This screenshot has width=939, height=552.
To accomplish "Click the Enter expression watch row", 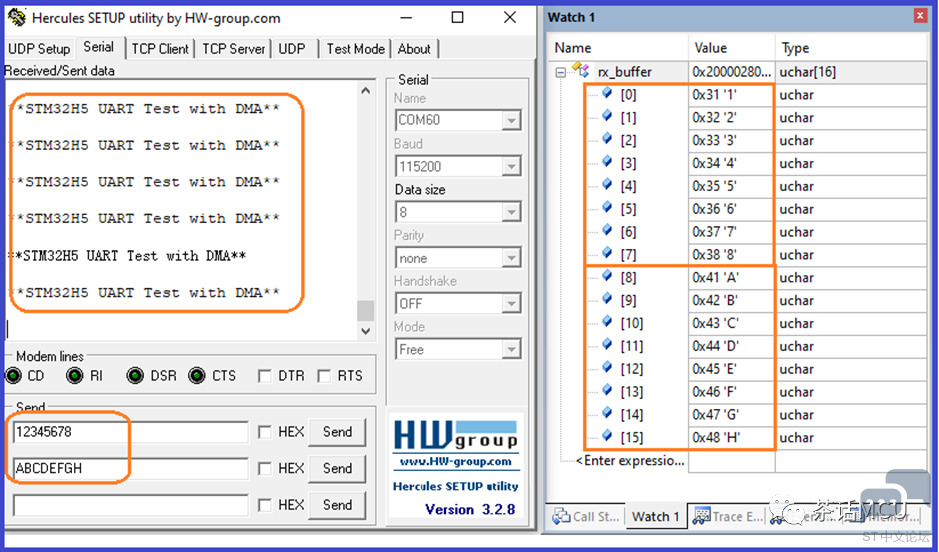I will (629, 460).
